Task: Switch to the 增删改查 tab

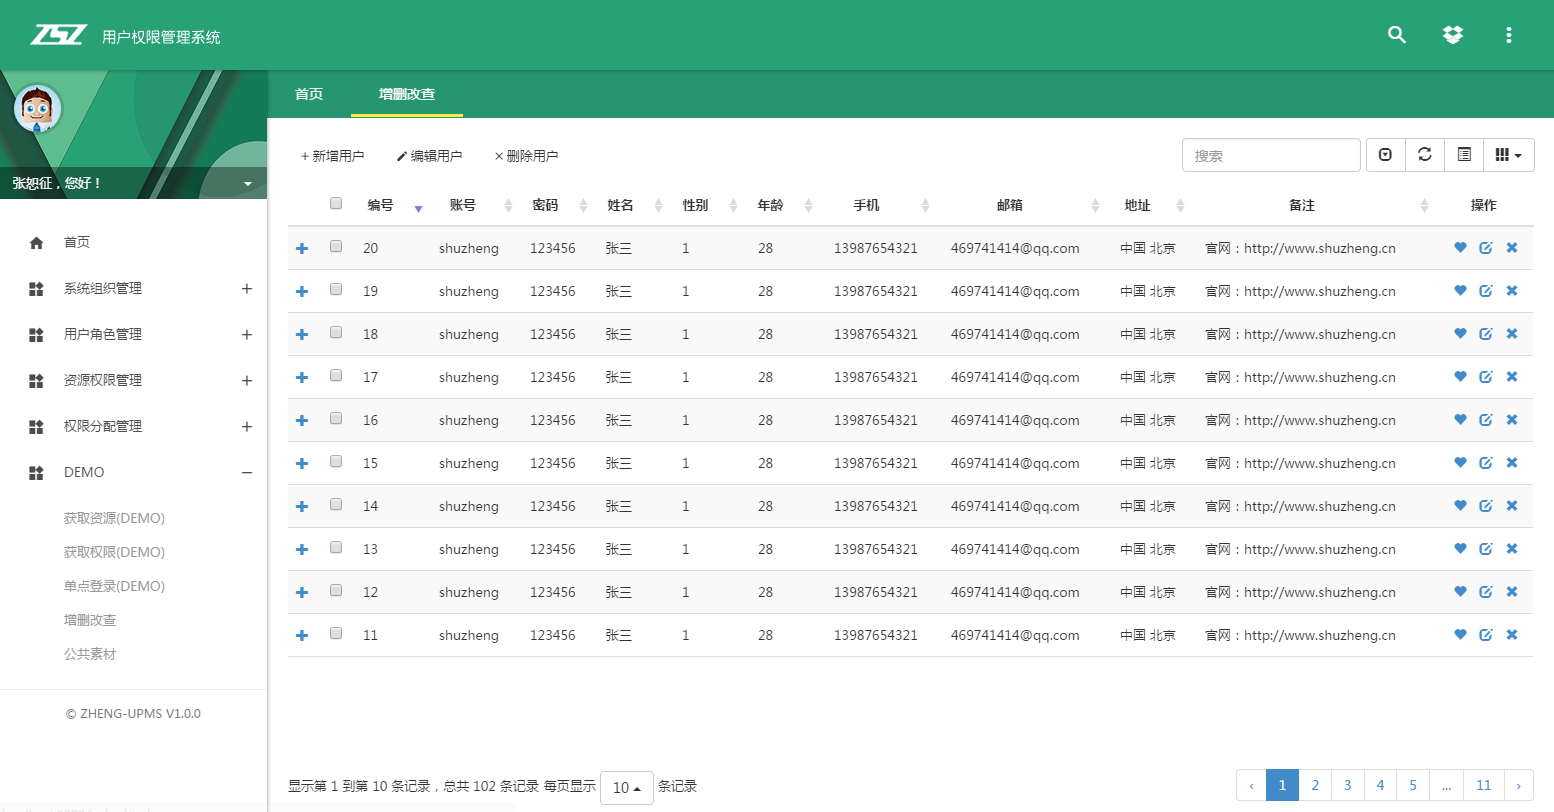Action: click(x=407, y=94)
